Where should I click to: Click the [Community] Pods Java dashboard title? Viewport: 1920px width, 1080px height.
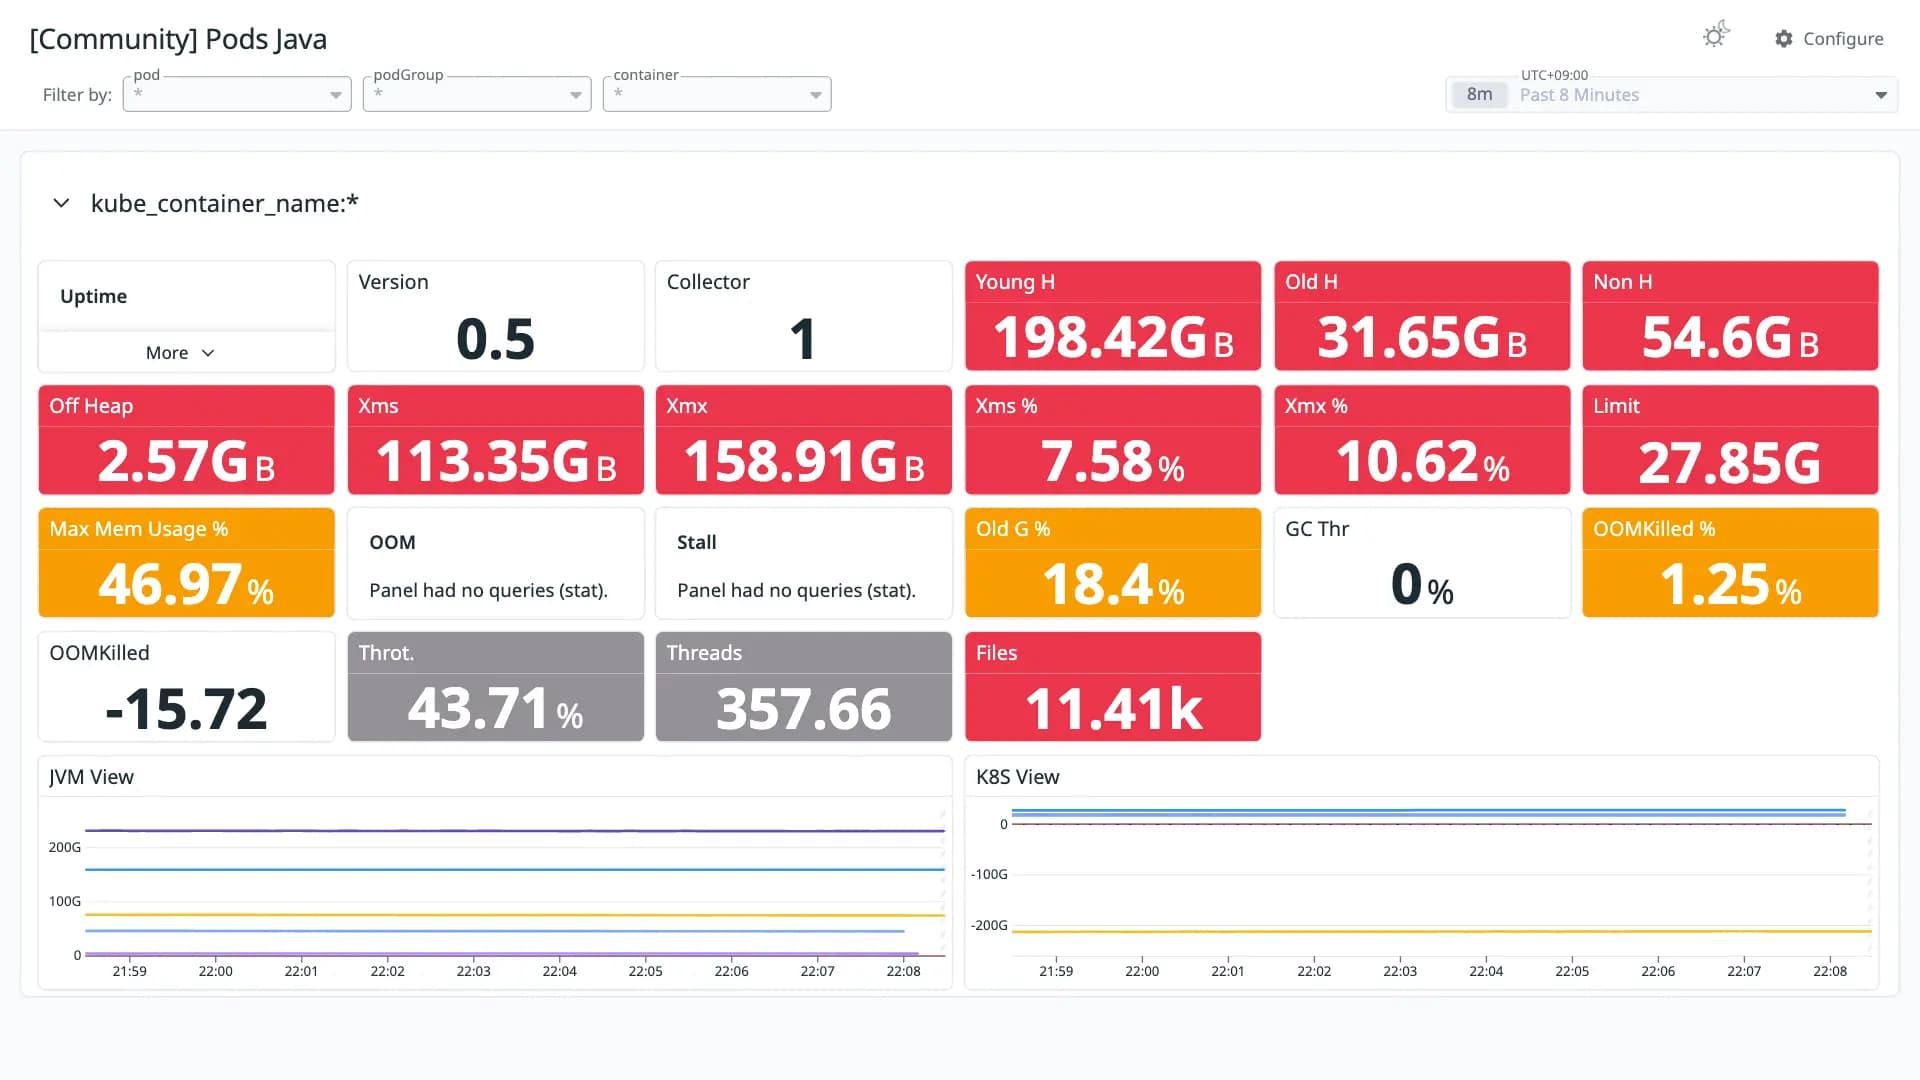click(178, 39)
